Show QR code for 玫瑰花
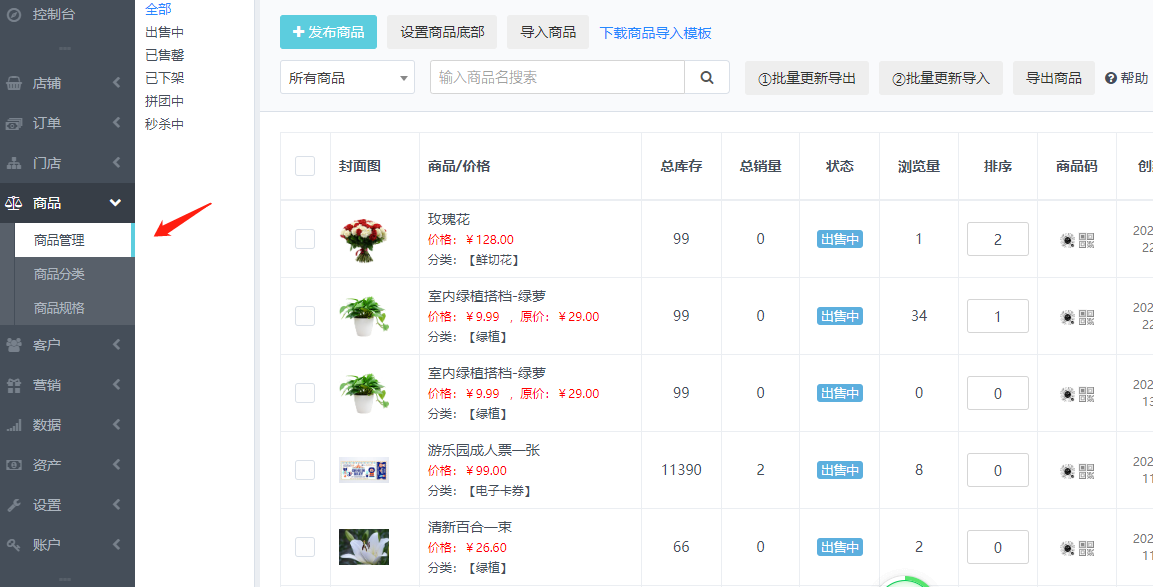 pyautogui.click(x=1087, y=240)
